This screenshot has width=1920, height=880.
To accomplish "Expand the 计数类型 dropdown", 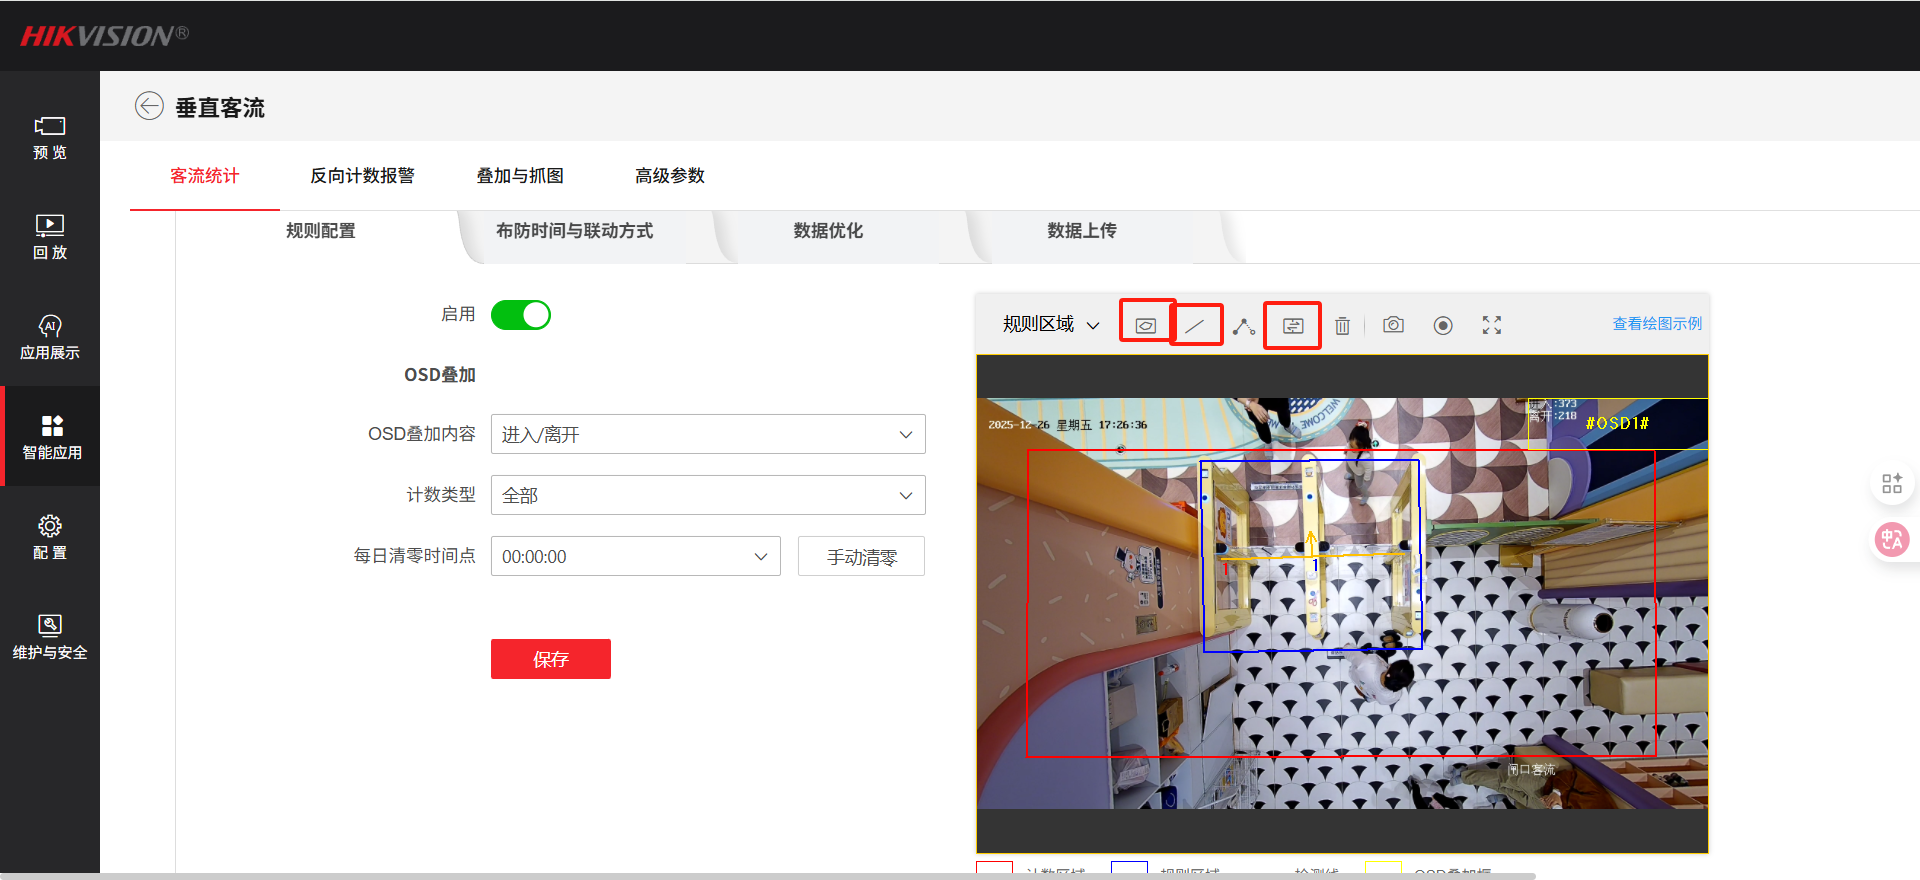I will pos(707,495).
